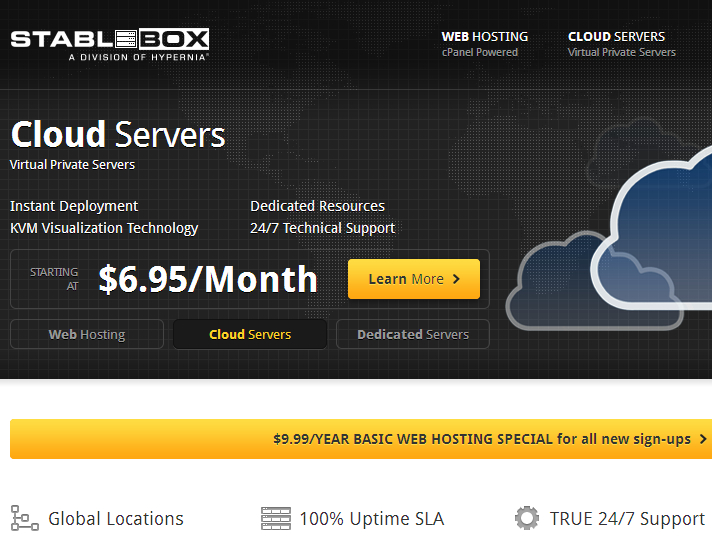The width and height of the screenshot is (712, 540).
Task: Click the Global Locations heading
Action: 116,519
